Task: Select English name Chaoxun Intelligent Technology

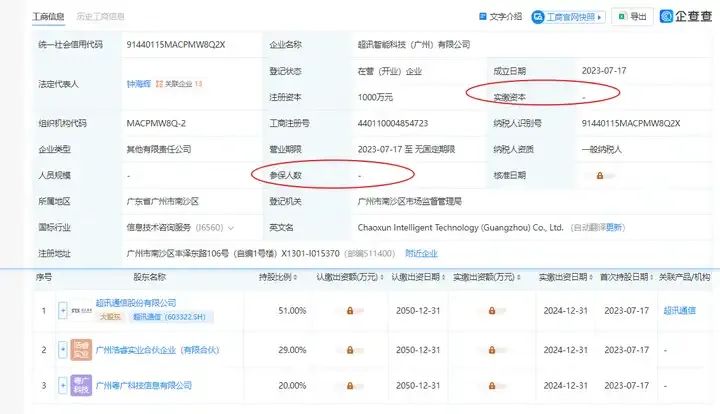Action: point(461,228)
